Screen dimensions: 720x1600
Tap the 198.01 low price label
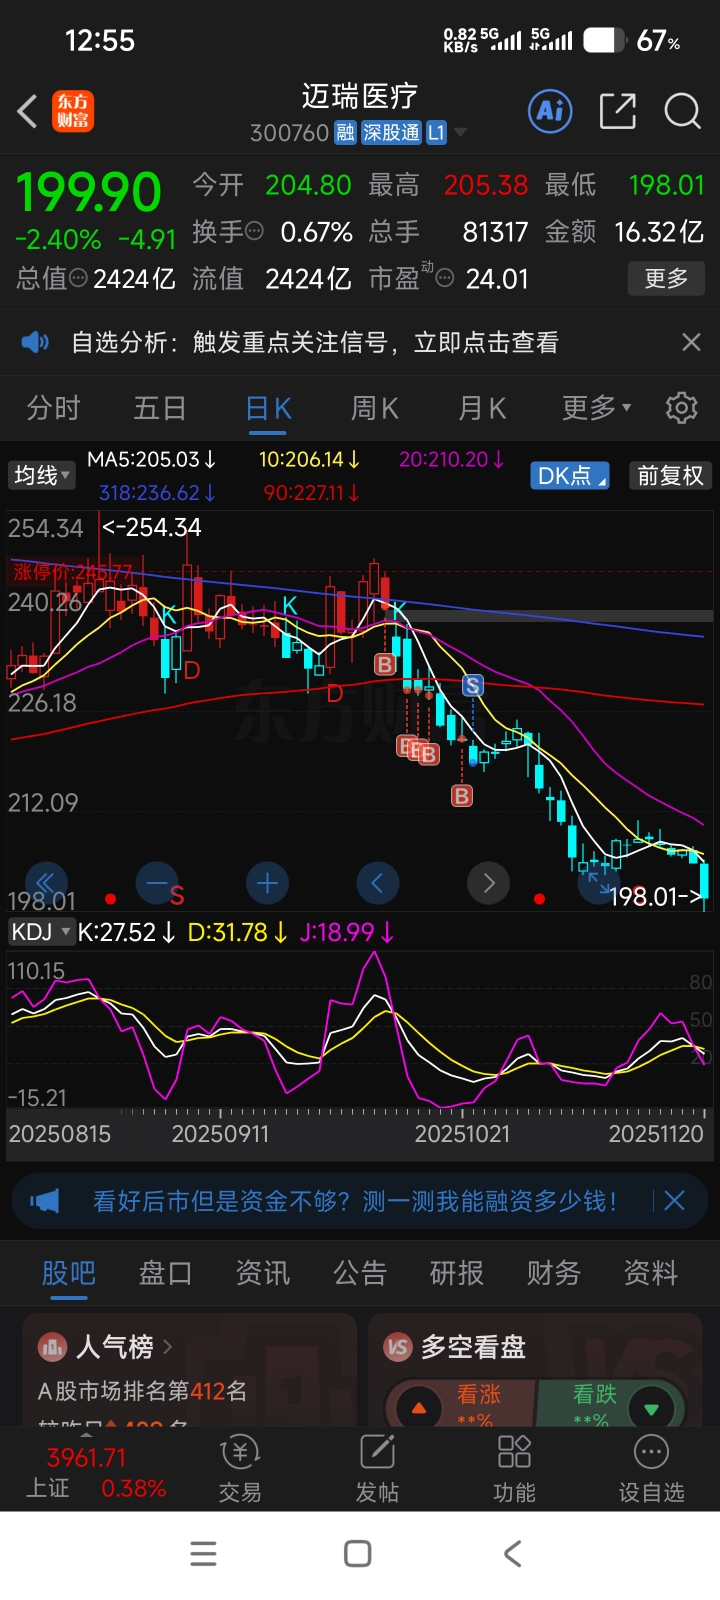[656, 896]
